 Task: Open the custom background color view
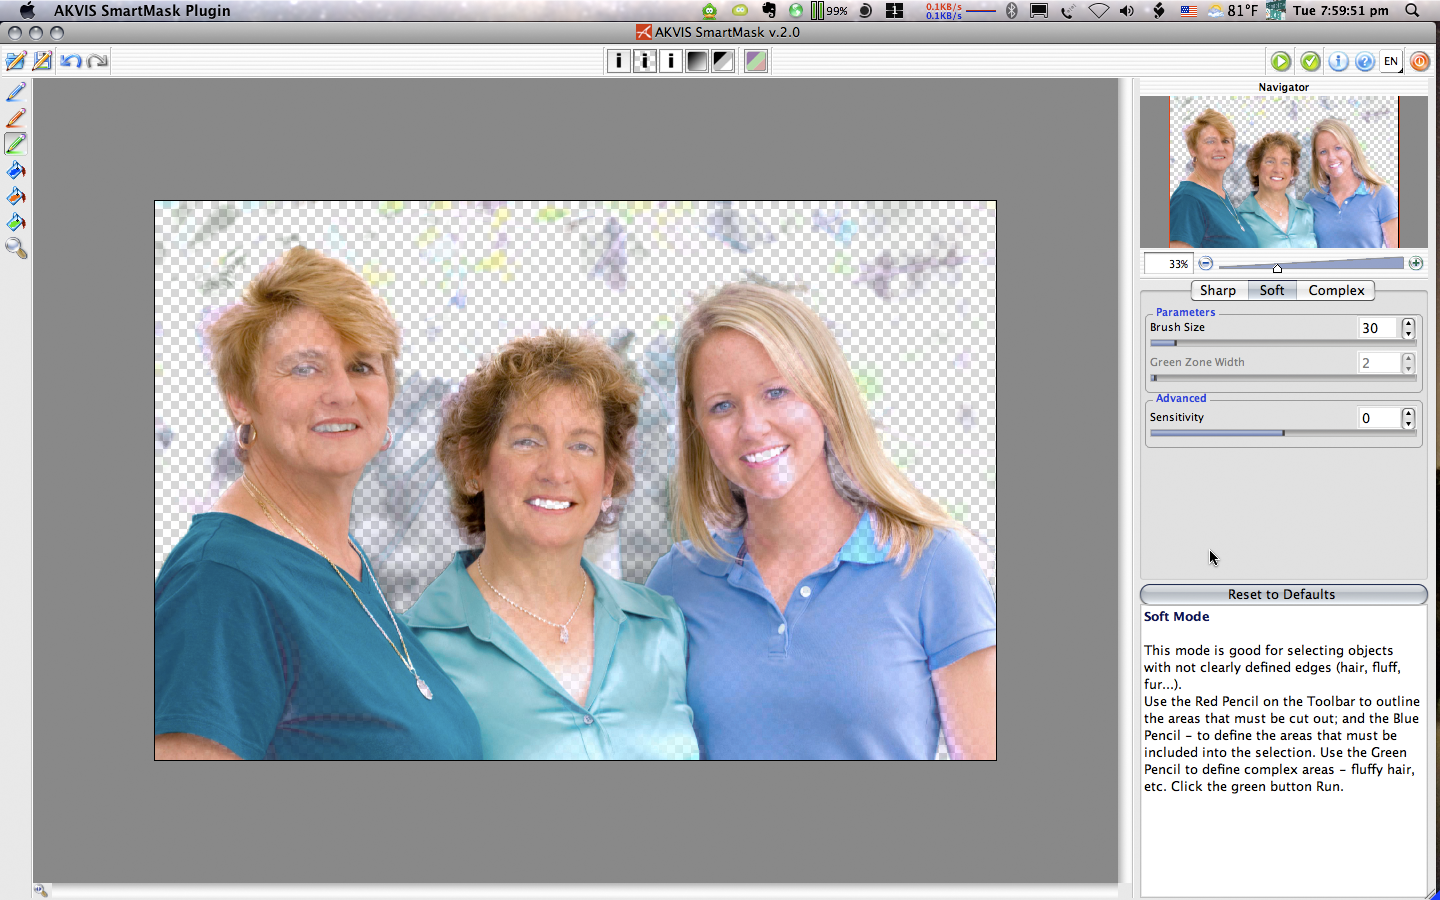(756, 61)
